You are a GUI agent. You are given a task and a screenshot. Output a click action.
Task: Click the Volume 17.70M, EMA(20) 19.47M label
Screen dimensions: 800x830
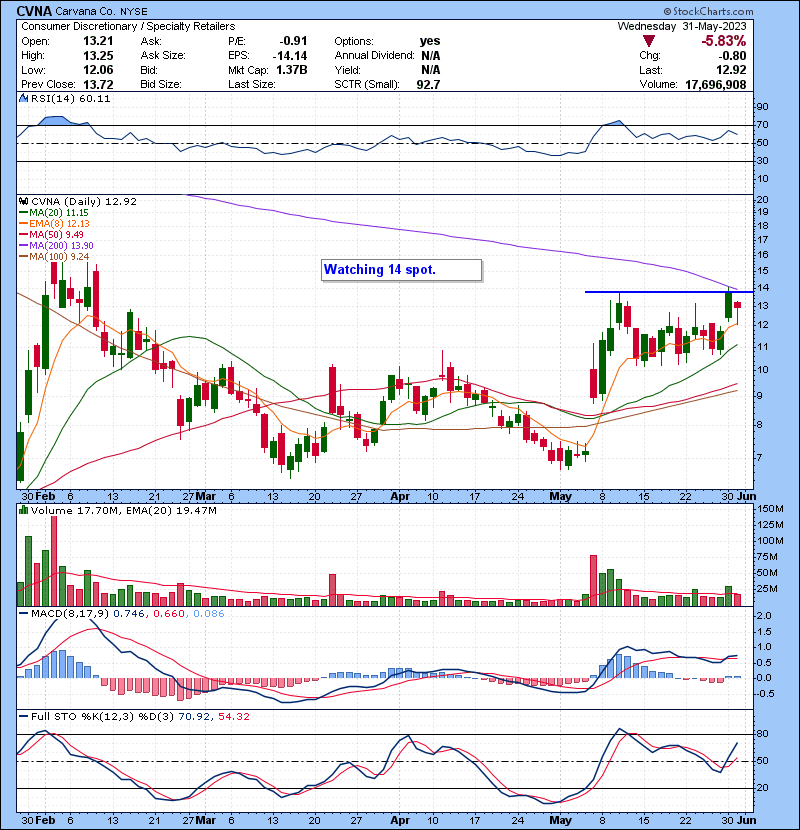click(123, 510)
